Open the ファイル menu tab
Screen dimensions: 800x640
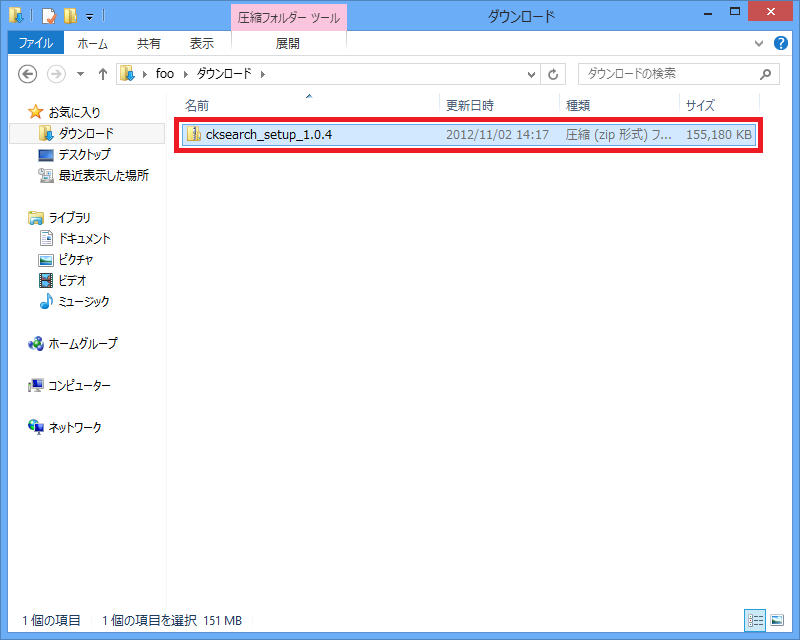(35, 43)
